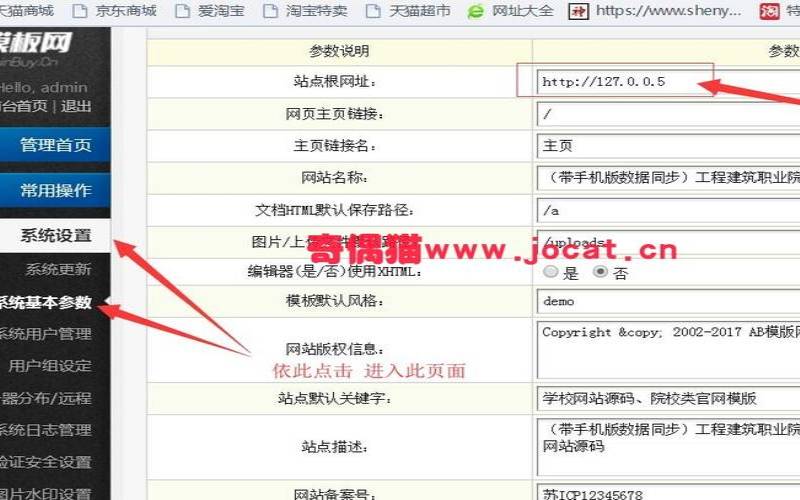This screenshot has height=500, width=800.
Task: Click the 站点描述 label
Action: coord(334,447)
